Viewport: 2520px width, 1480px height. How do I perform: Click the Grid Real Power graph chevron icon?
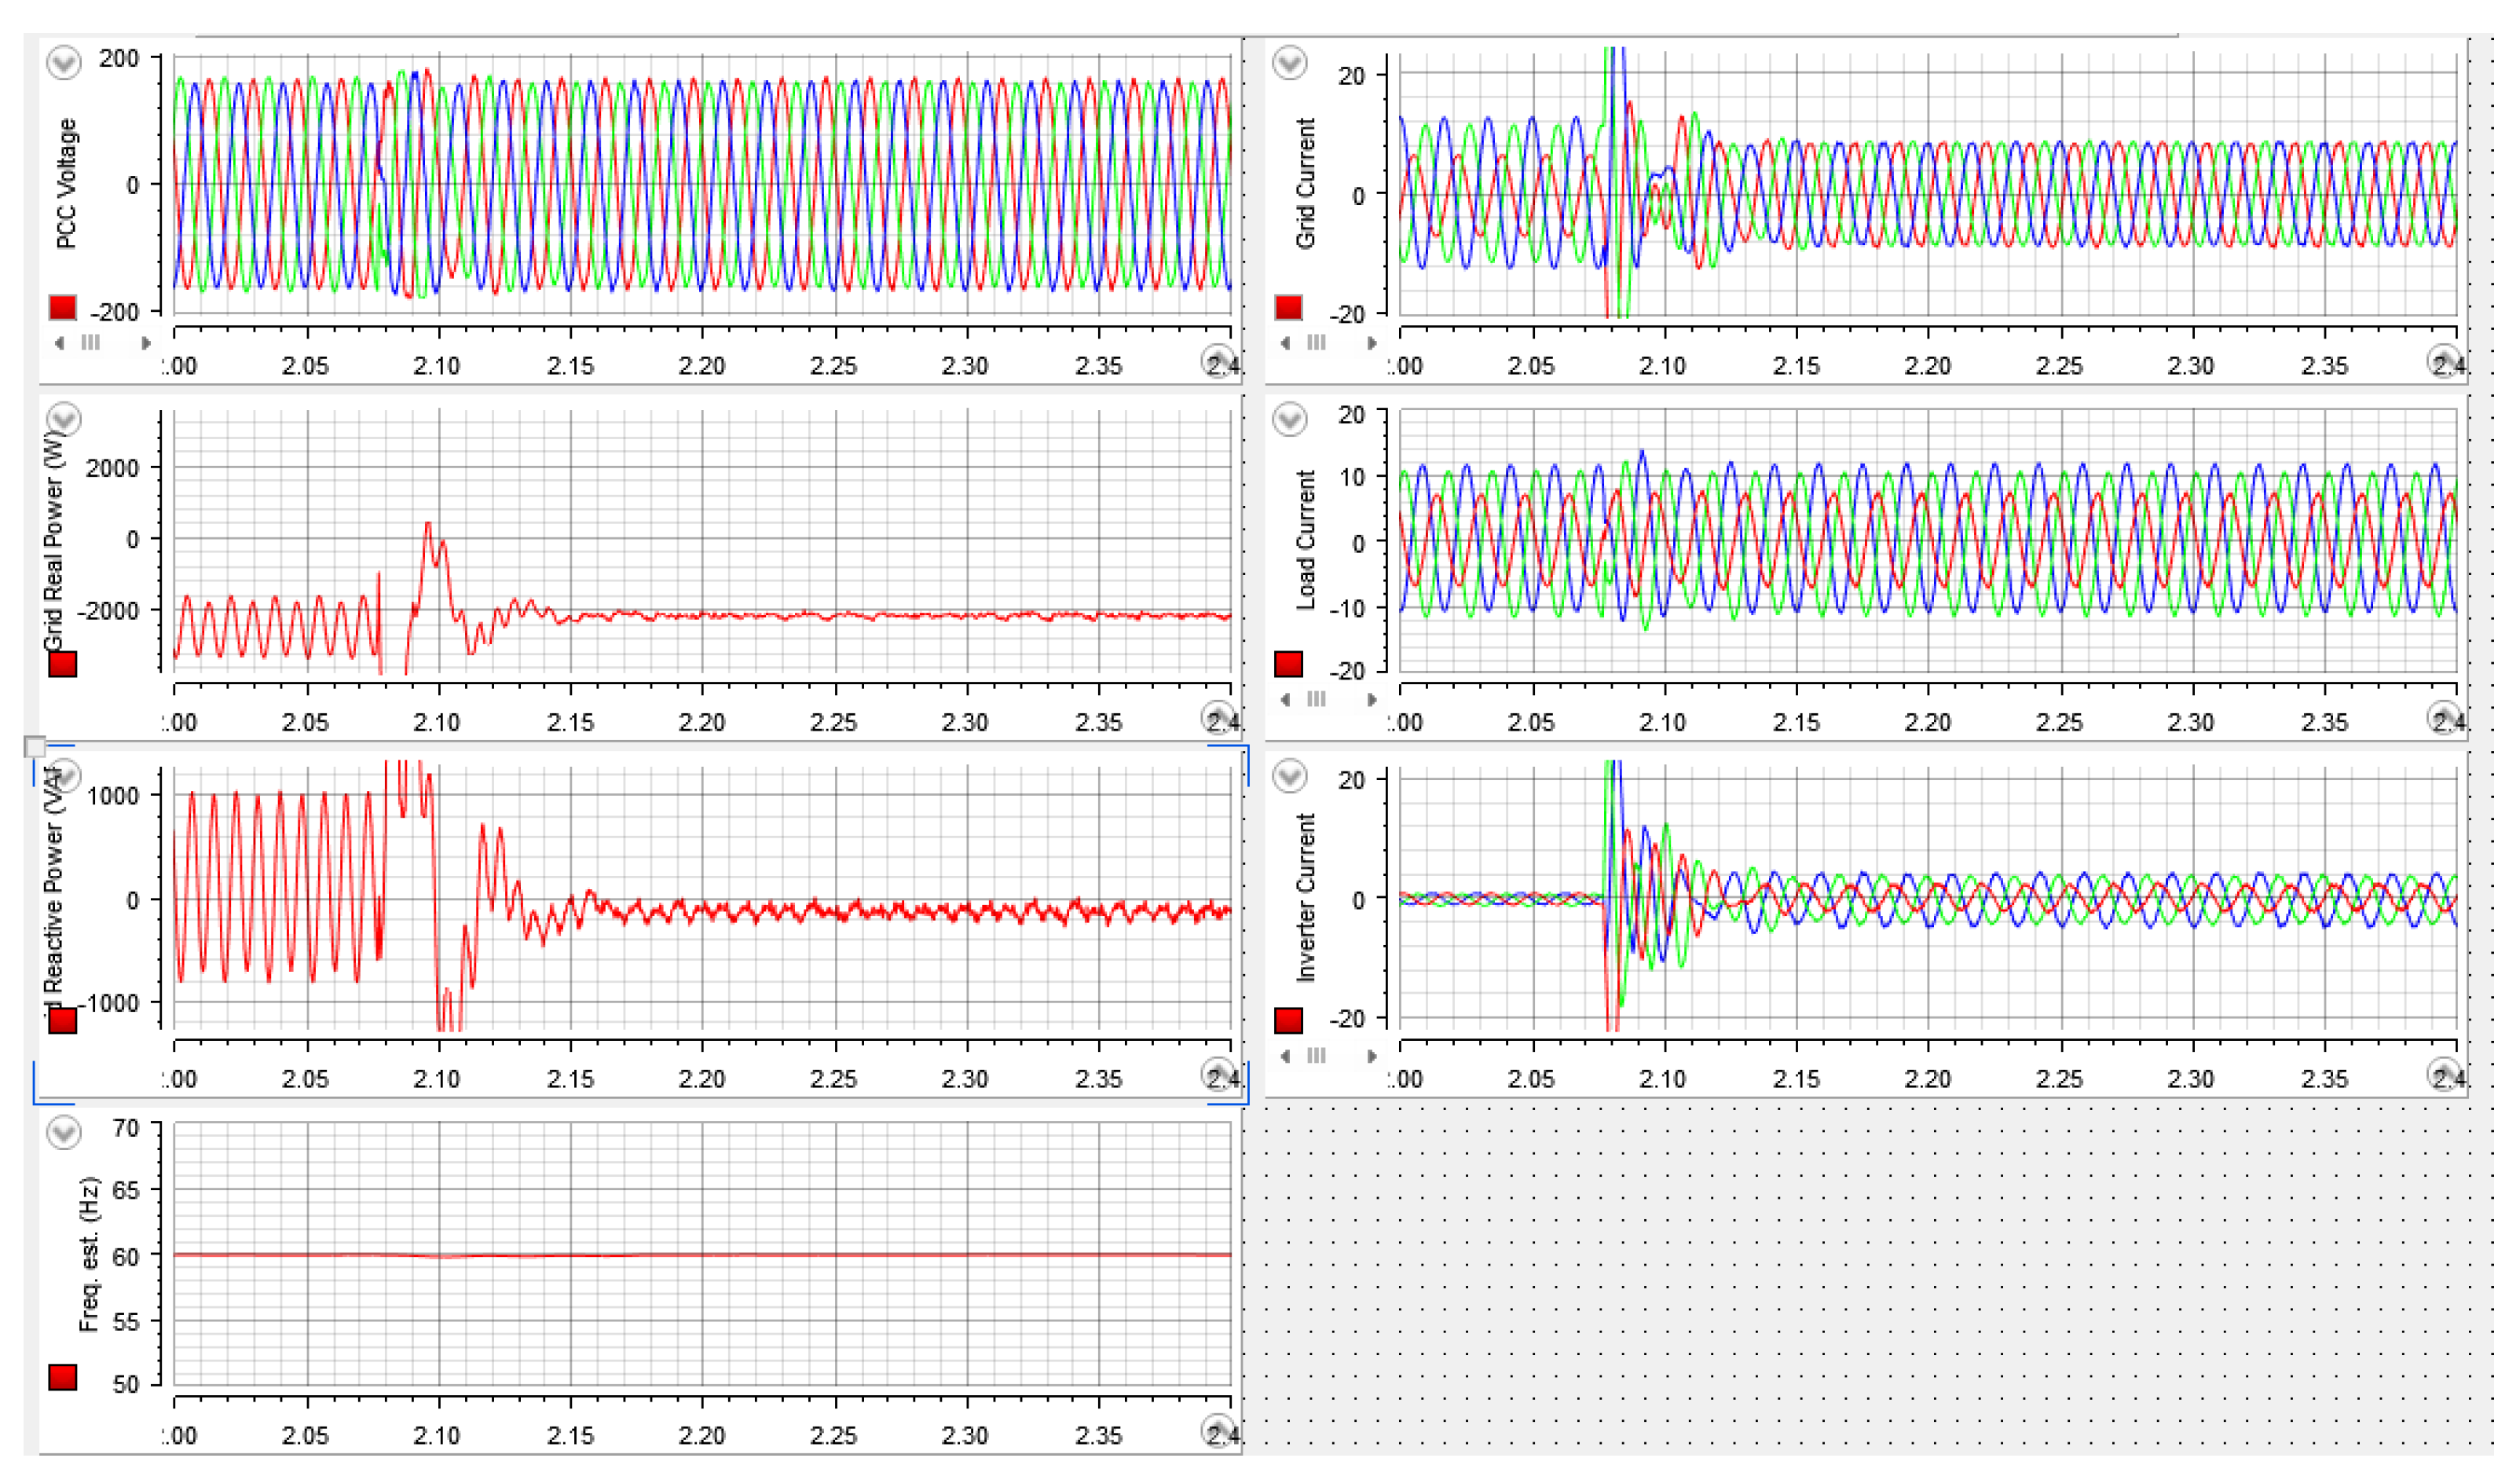(x=64, y=418)
